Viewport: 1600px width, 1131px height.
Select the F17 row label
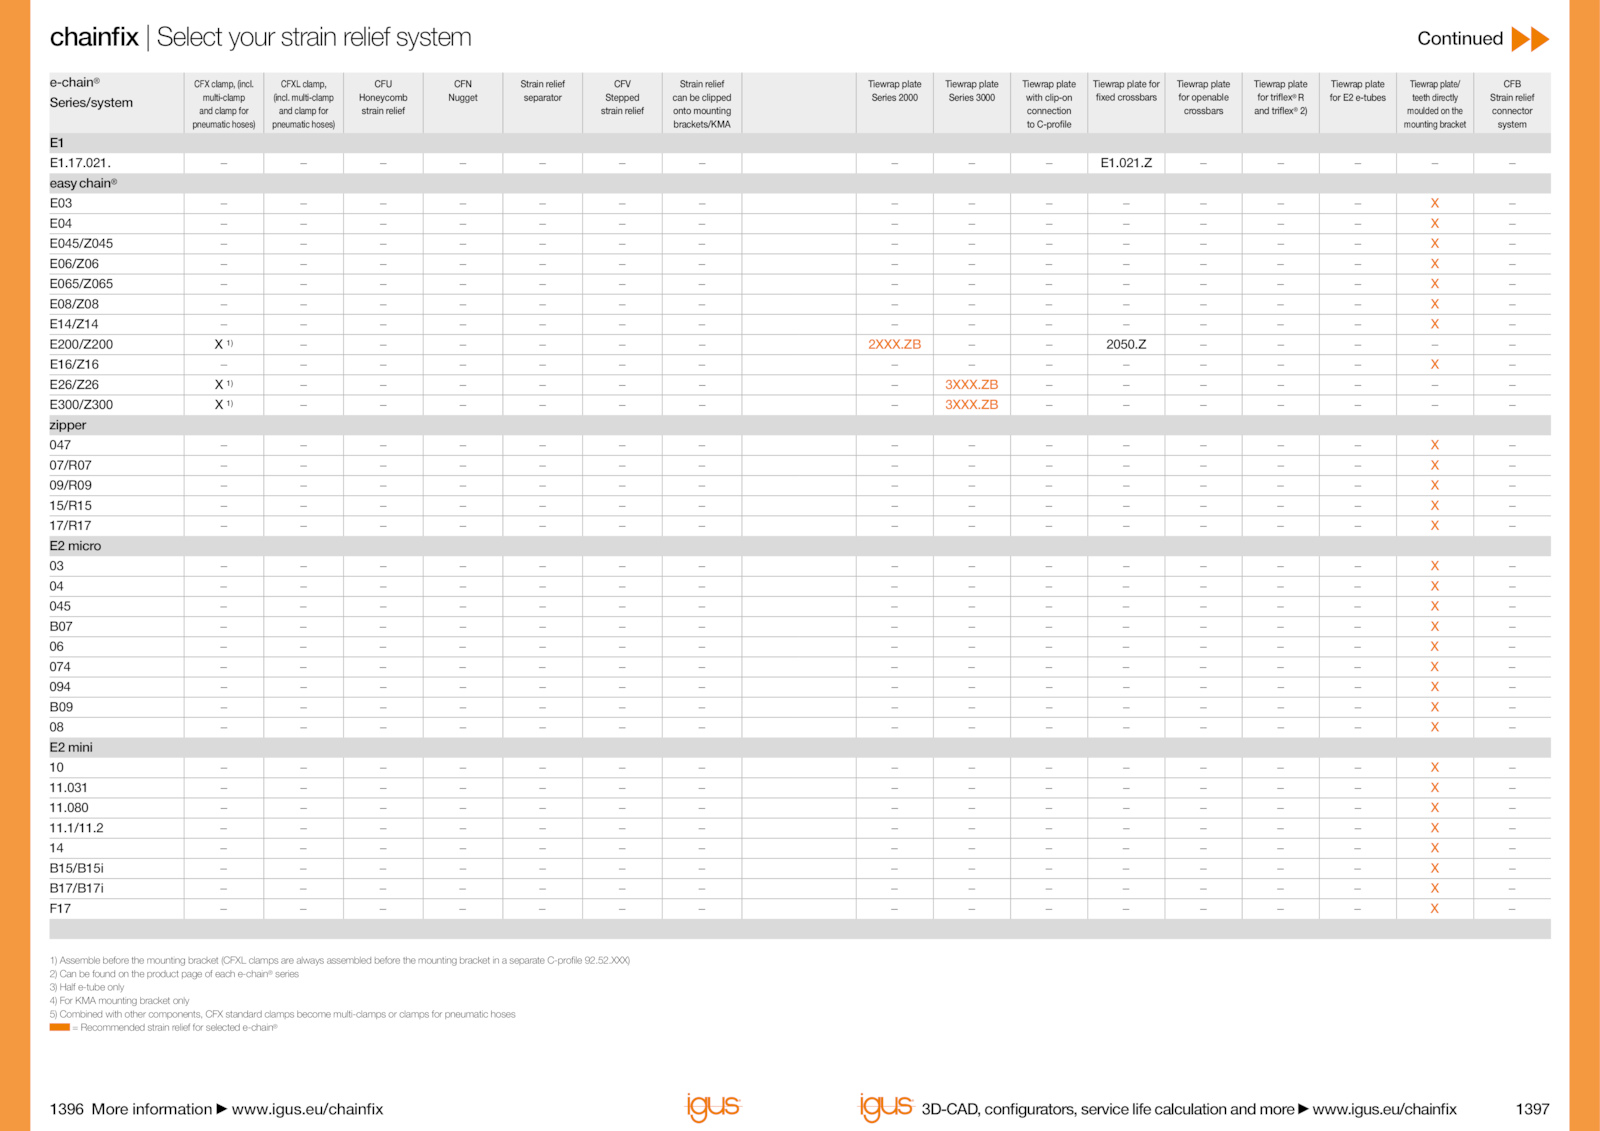point(60,908)
